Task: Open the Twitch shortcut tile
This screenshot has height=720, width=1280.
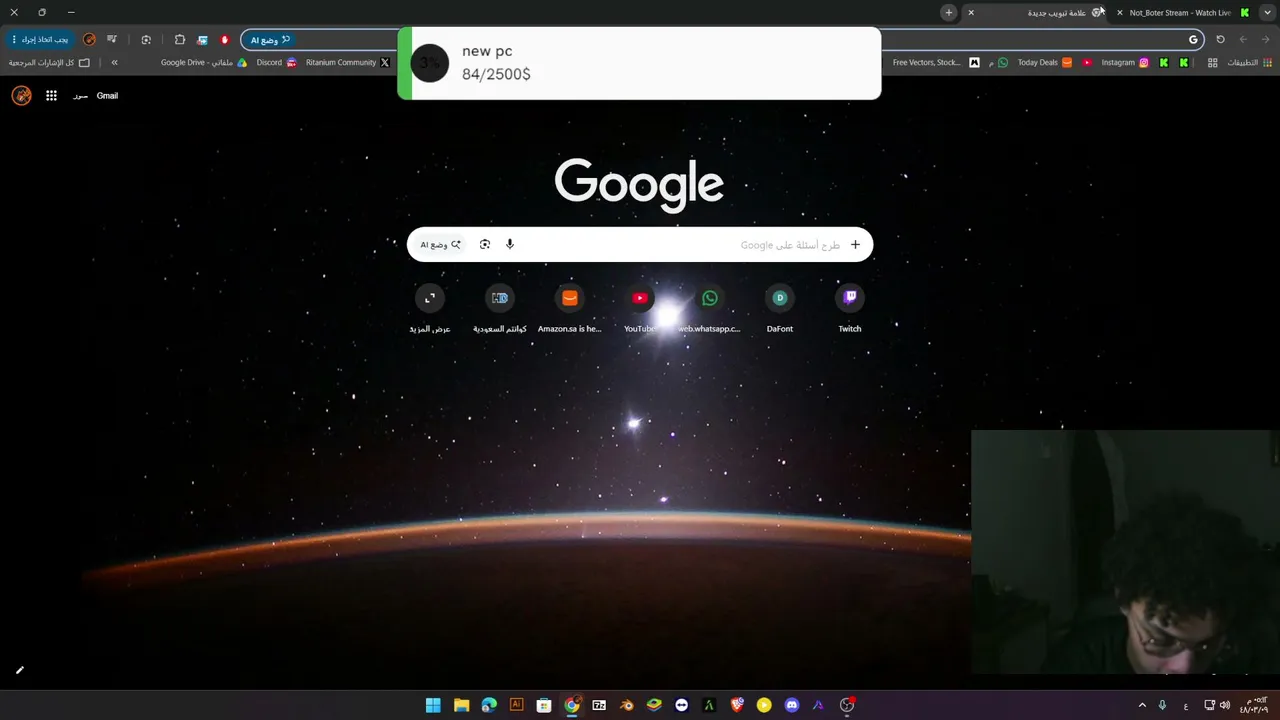Action: [850, 308]
